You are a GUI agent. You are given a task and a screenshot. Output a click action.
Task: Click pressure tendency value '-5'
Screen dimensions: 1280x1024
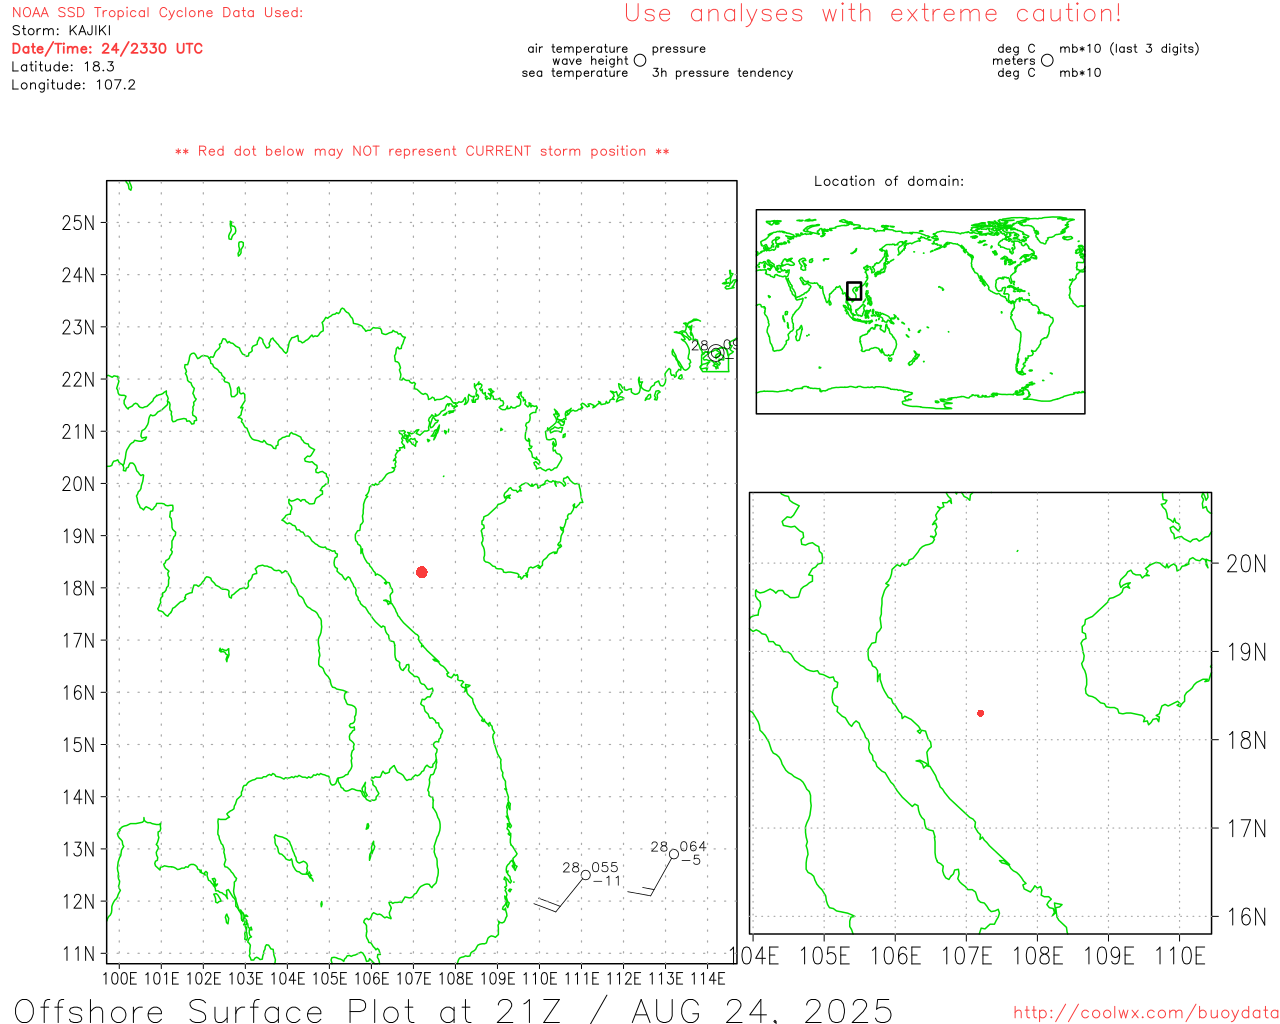click(x=691, y=860)
